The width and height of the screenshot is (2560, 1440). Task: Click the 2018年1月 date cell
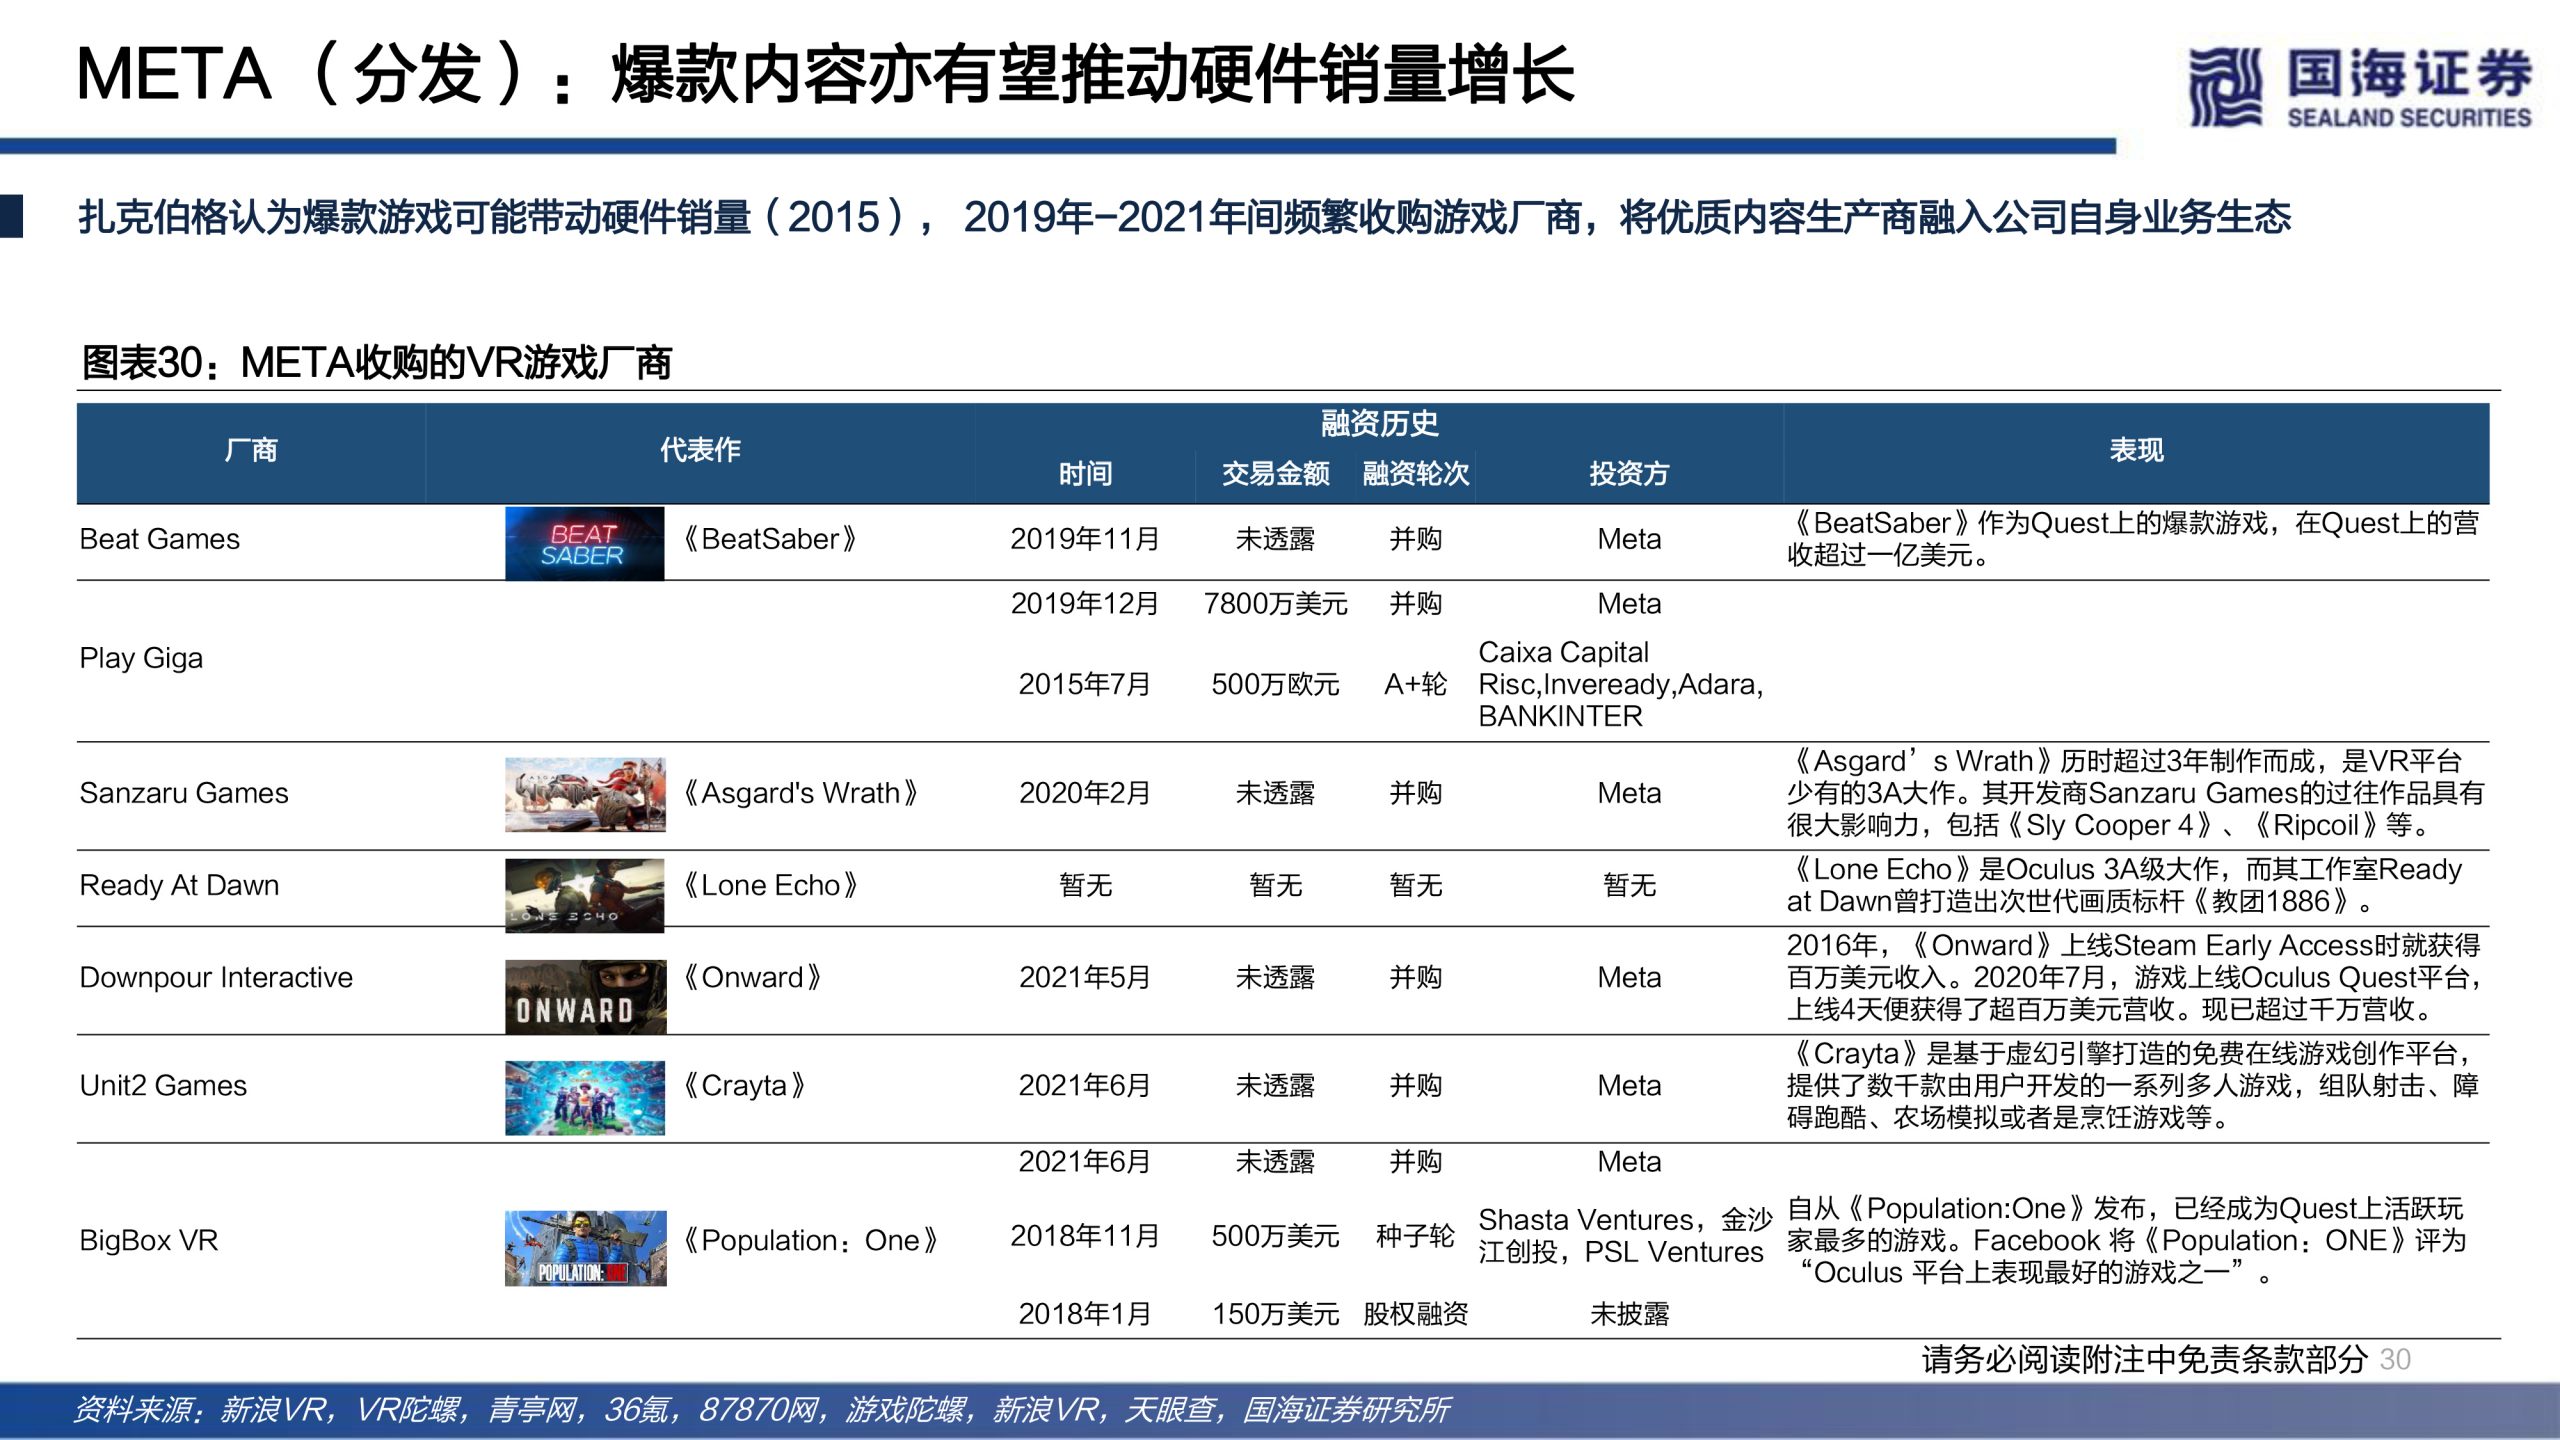point(1085,1314)
